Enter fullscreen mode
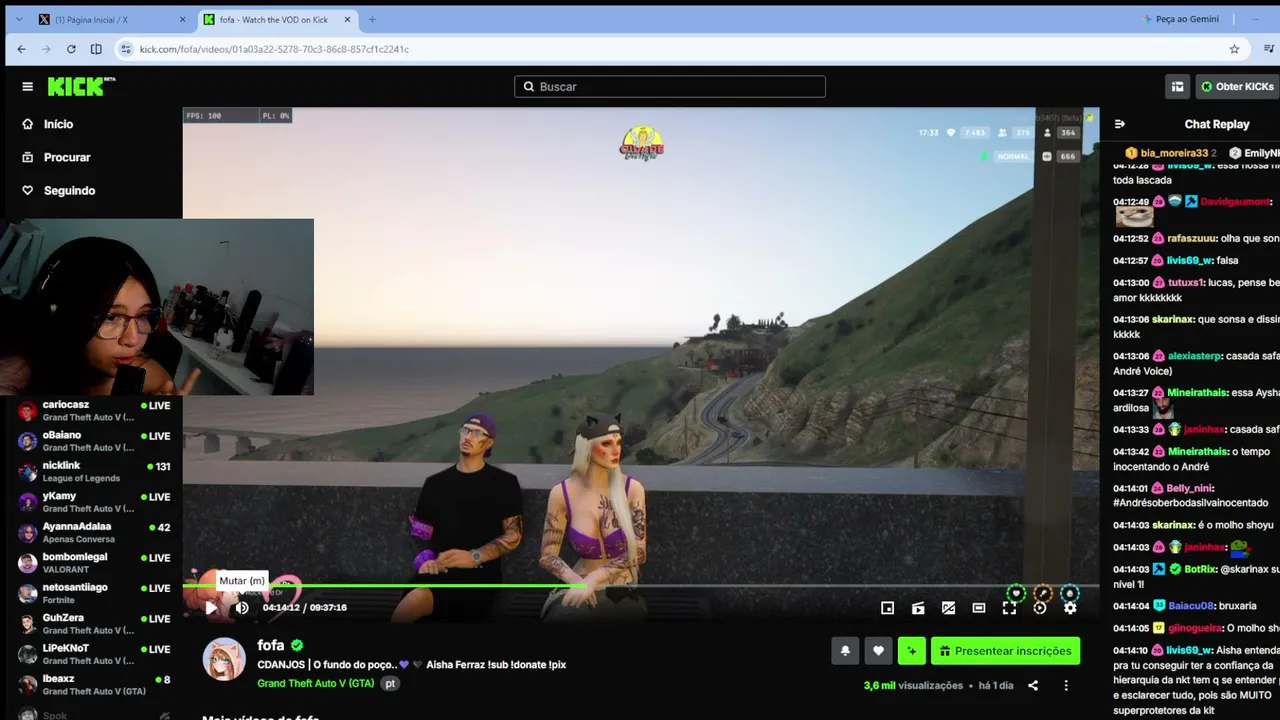The height and width of the screenshot is (720, 1280). [1010, 608]
